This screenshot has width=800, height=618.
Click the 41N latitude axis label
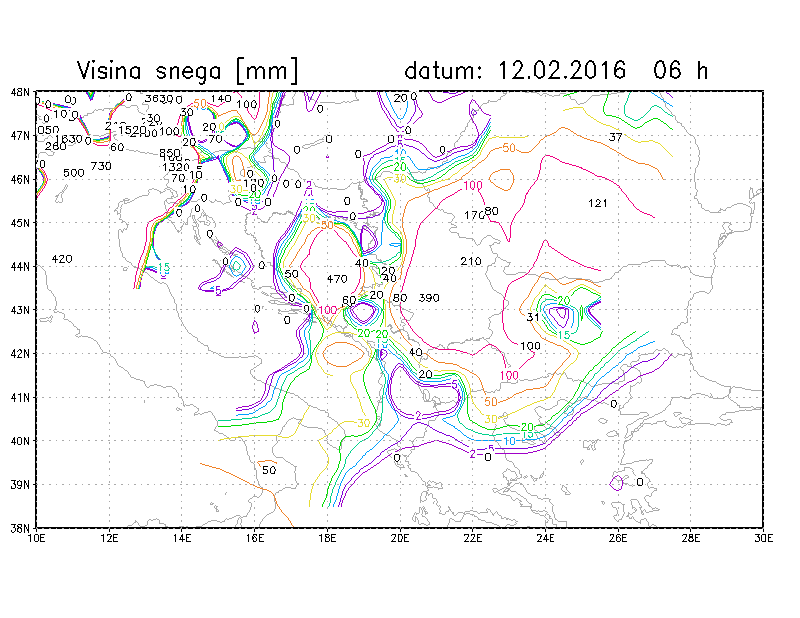tap(20, 397)
